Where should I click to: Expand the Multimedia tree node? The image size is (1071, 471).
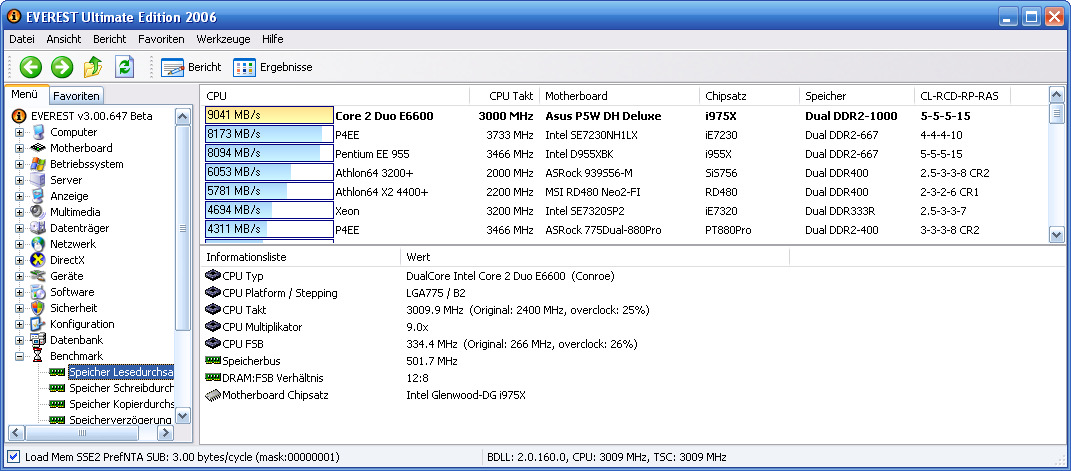coord(19,212)
